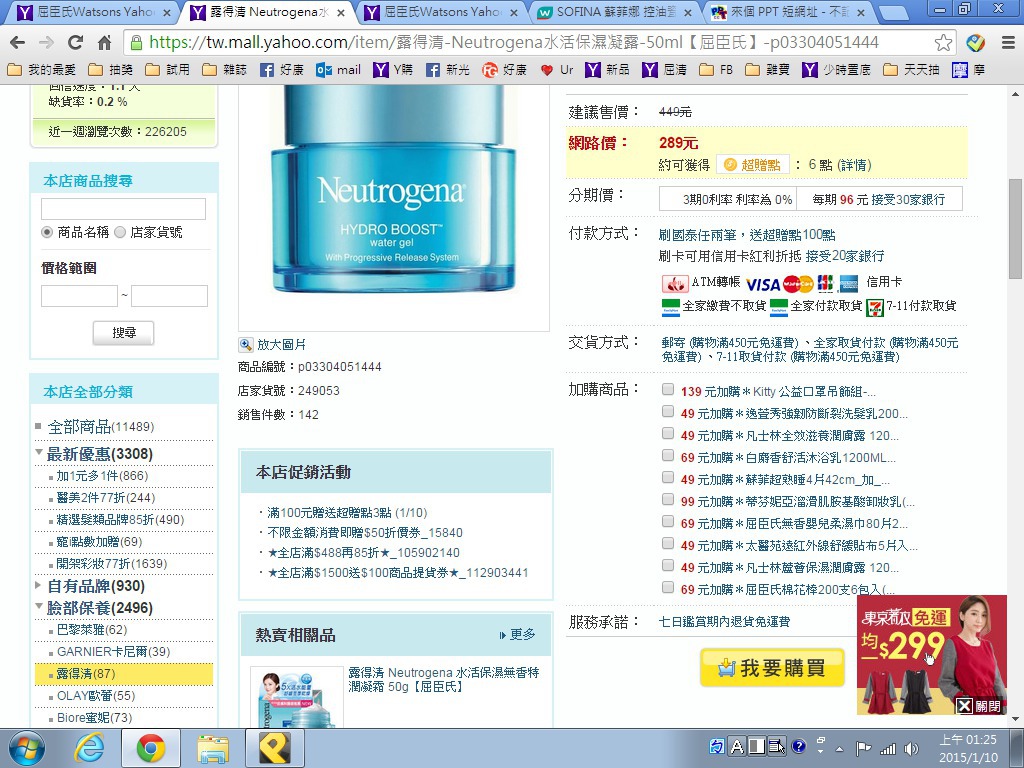
Task: Click the minimum price range field
Action: coord(79,296)
